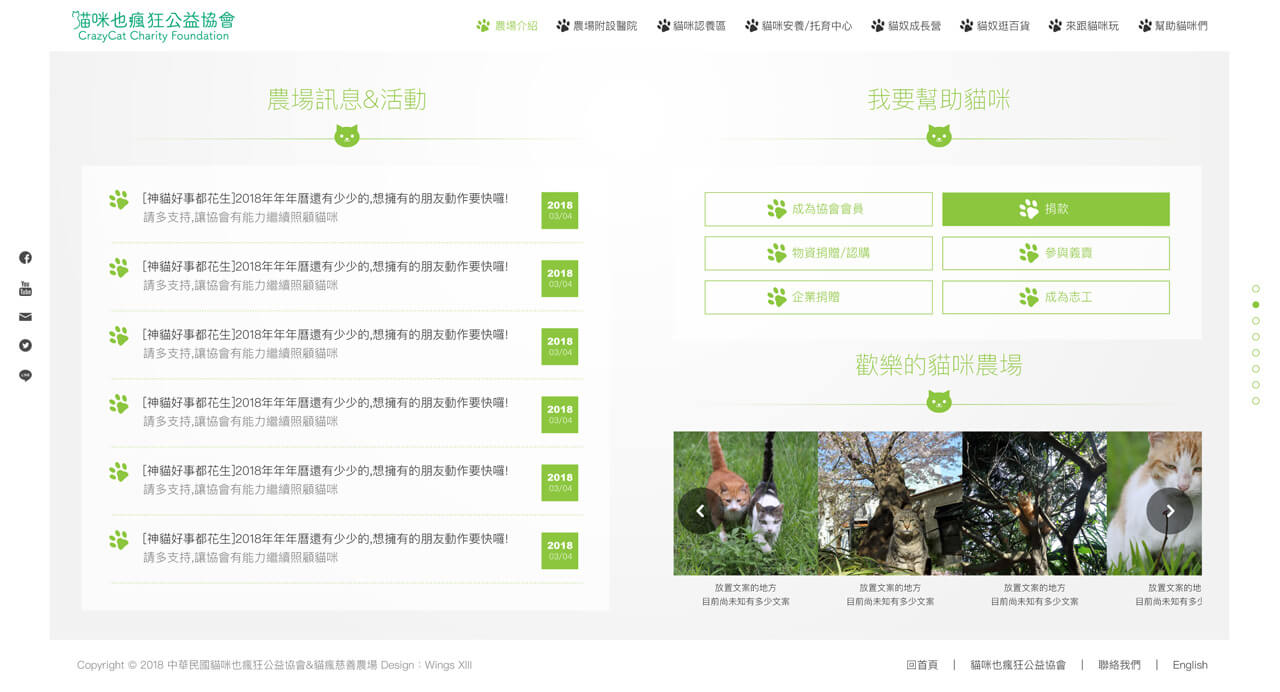Screen dimensions: 1280x692
Task: Jump to the last page indicator dot
Action: pos(1256,401)
